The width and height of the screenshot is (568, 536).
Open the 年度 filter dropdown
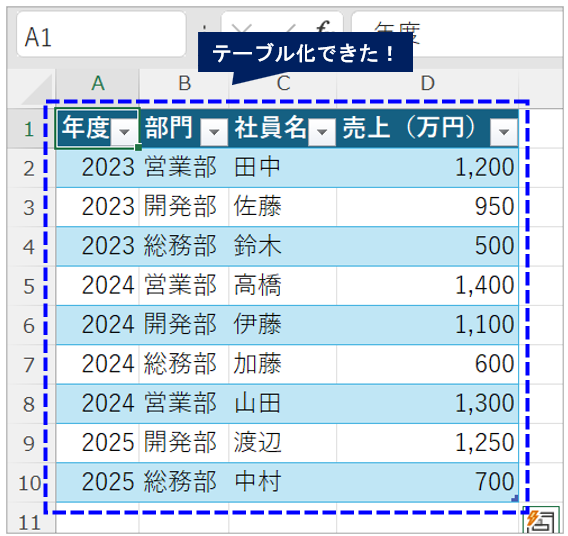pyautogui.click(x=125, y=131)
